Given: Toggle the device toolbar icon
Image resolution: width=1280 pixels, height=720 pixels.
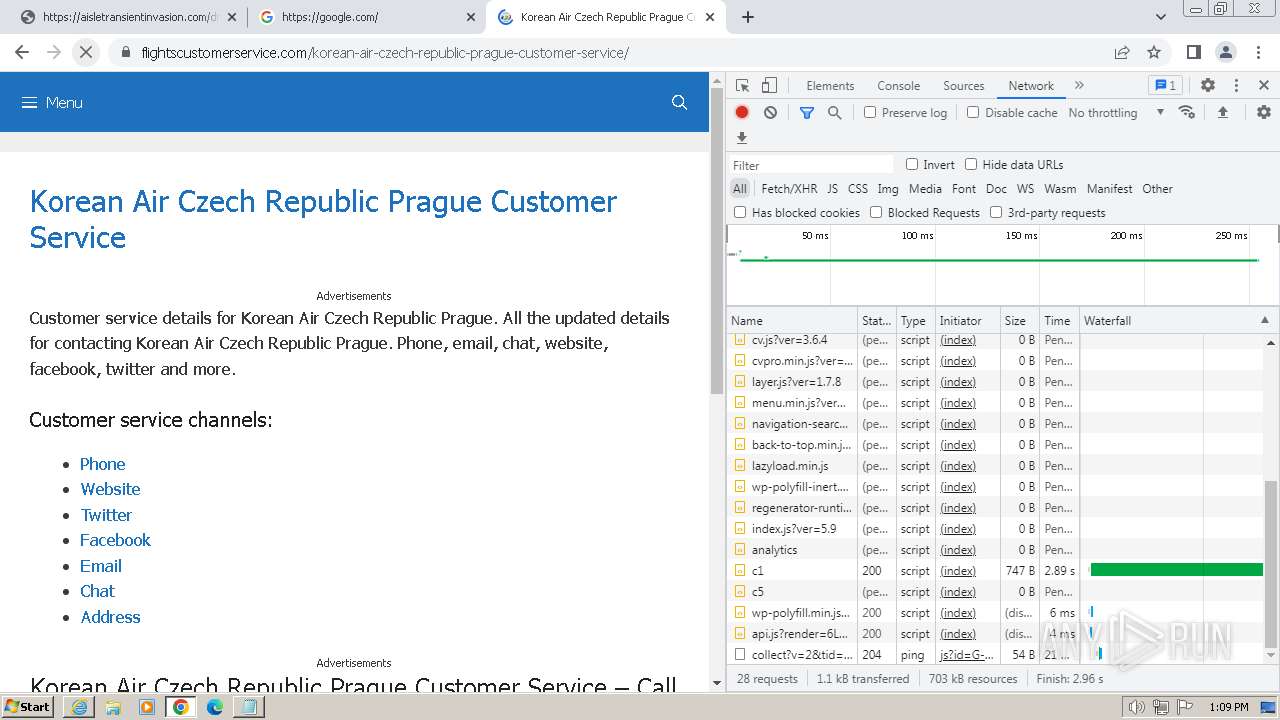Looking at the screenshot, I should pos(769,86).
